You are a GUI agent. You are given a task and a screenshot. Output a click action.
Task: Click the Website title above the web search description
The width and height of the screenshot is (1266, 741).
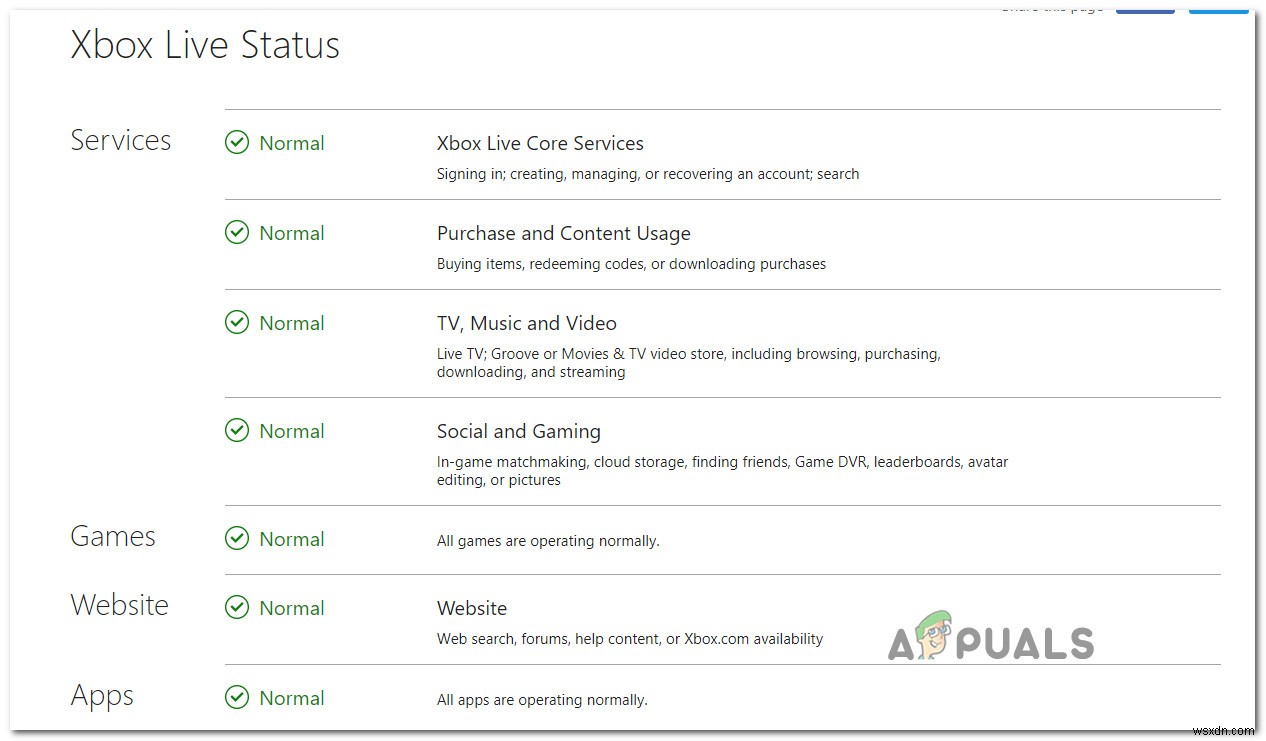471,608
